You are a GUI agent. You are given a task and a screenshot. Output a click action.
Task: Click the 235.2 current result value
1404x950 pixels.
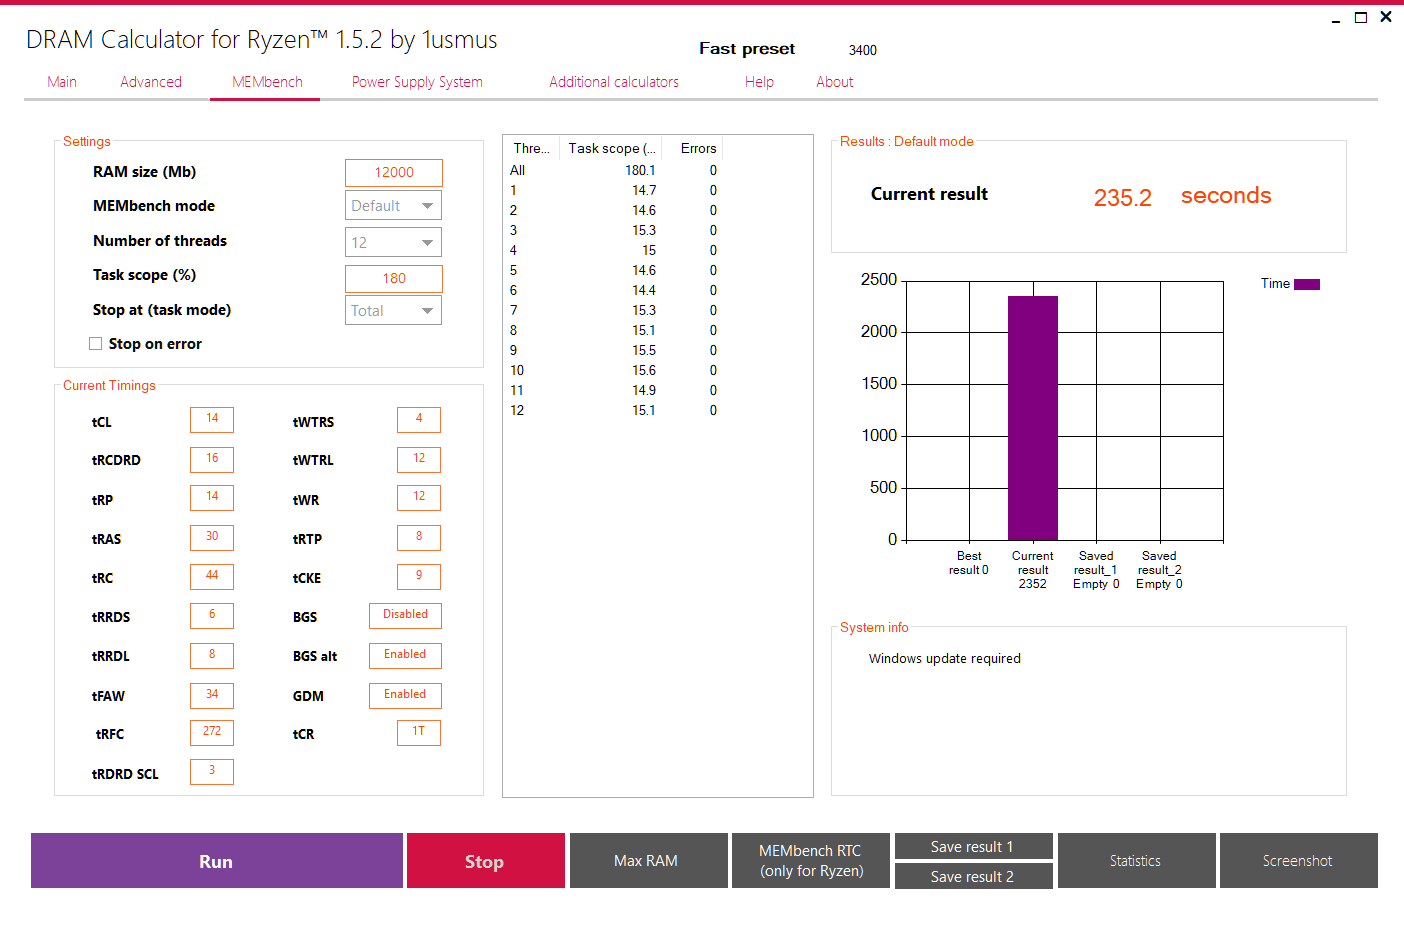point(1123,197)
